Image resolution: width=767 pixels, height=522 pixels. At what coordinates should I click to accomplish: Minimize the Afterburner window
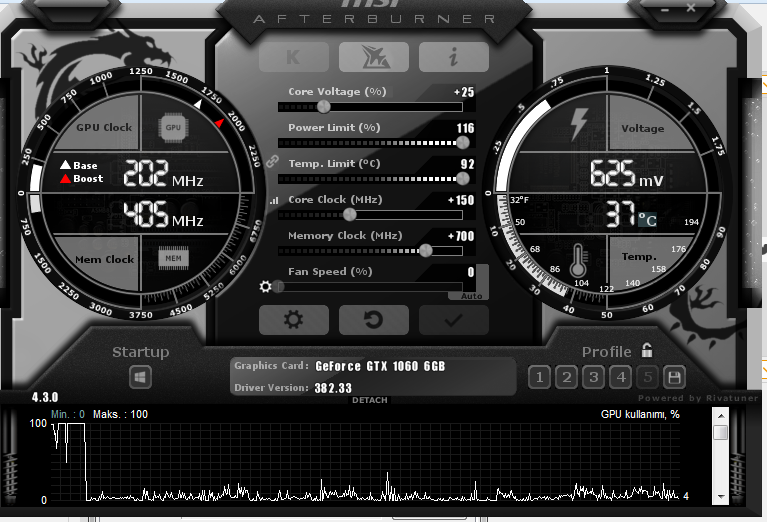point(664,8)
